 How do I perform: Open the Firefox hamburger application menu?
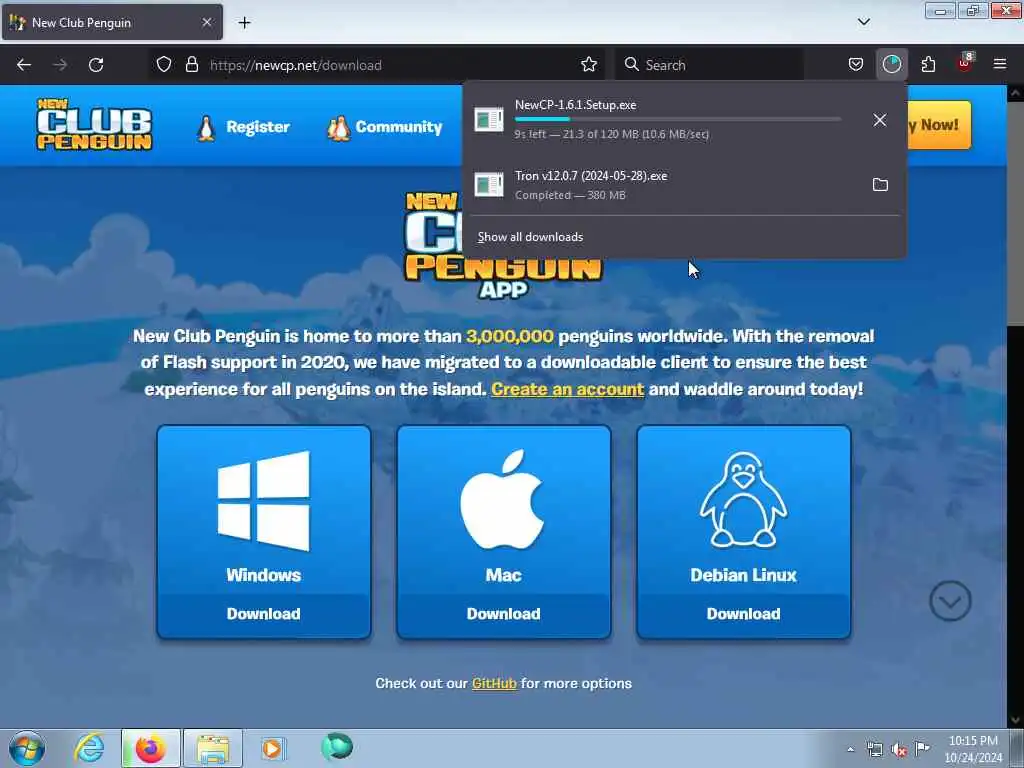(x=1000, y=65)
